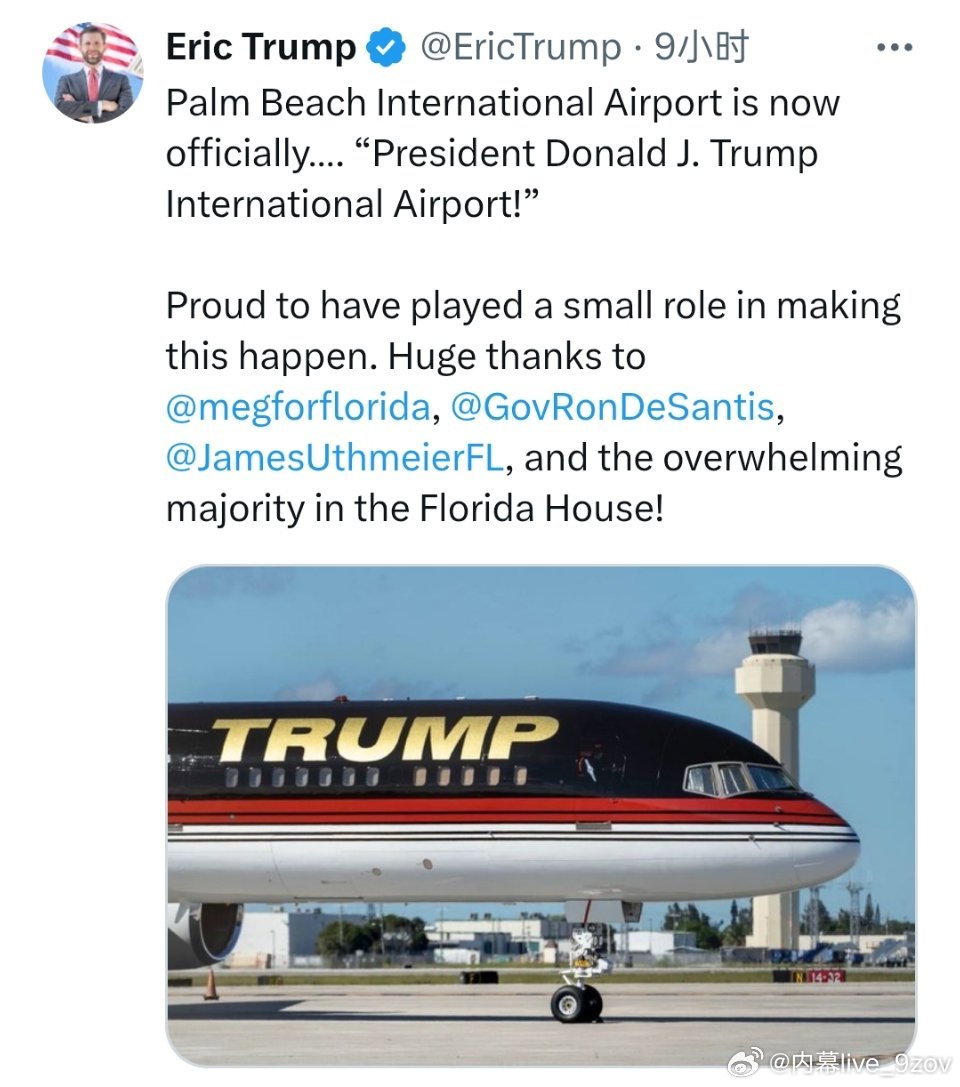
Task: Click the tweet text about Palm Beach Airport
Action: pos(503,153)
